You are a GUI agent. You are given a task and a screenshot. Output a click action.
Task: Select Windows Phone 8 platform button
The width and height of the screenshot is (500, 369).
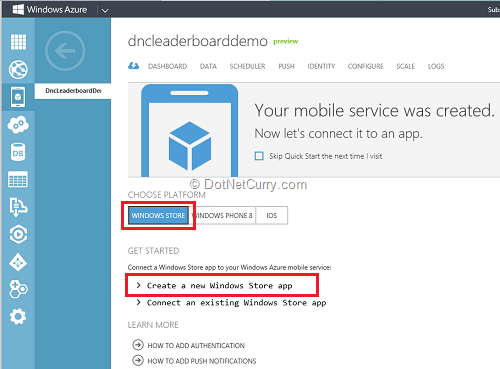coord(222,216)
